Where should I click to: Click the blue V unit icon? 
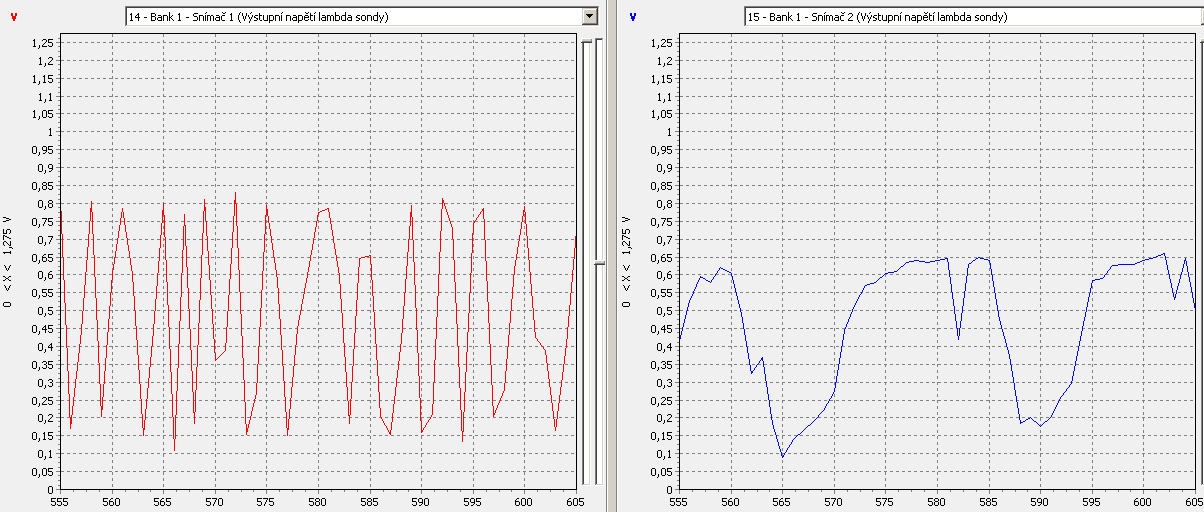click(631, 16)
